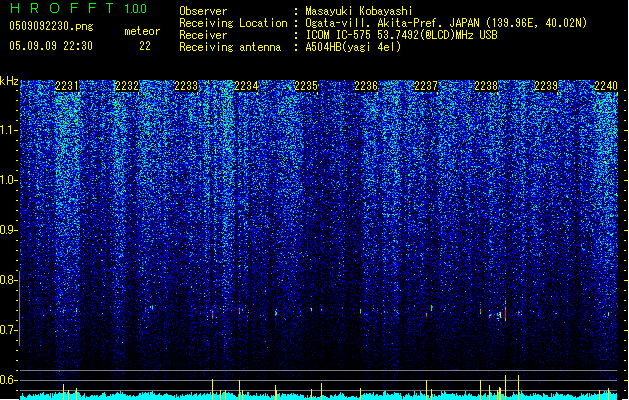Click the Ogata-vill. Akita-Pref. location text
This screenshot has width=629, height=400.
446,23
